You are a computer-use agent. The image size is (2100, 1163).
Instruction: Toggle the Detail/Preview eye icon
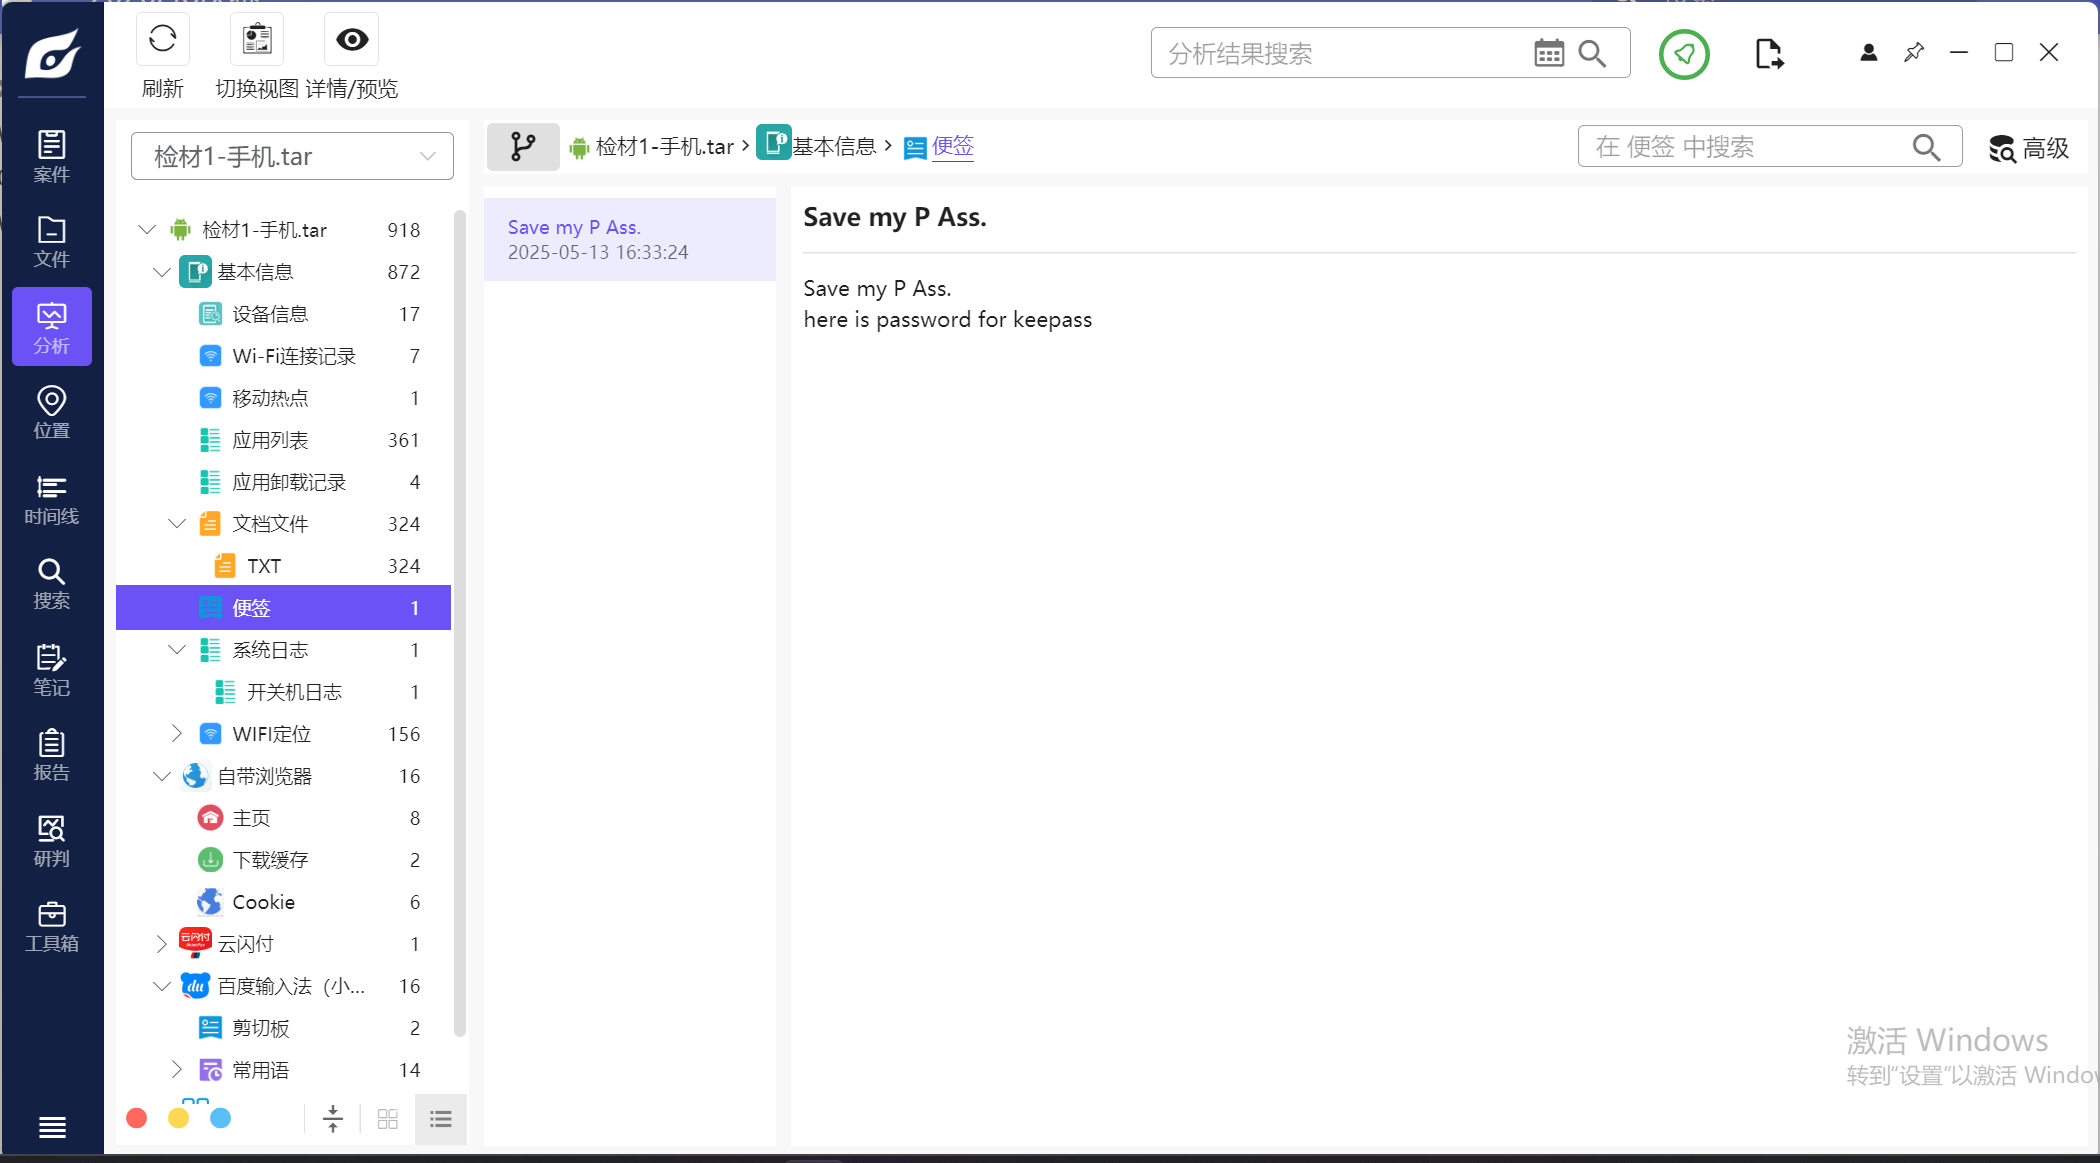(352, 40)
